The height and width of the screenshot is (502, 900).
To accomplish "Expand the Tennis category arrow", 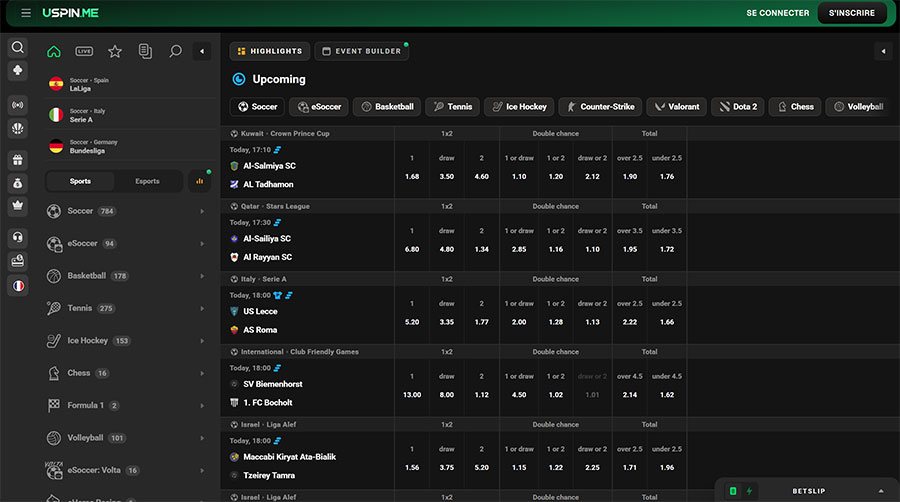I will (x=202, y=309).
